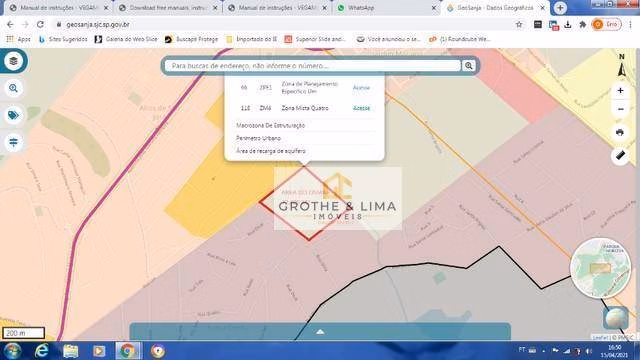
Task: Click the Chrome taskbar button
Action: coord(128,351)
